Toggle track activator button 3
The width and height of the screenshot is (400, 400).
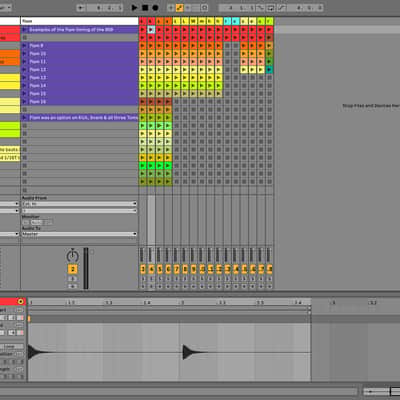pos(143,269)
